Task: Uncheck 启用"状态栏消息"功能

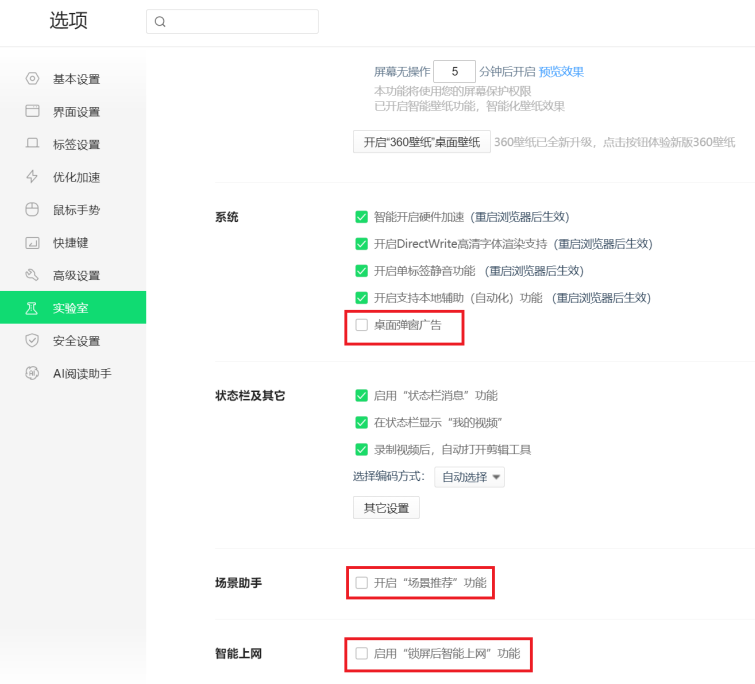Action: pos(362,396)
